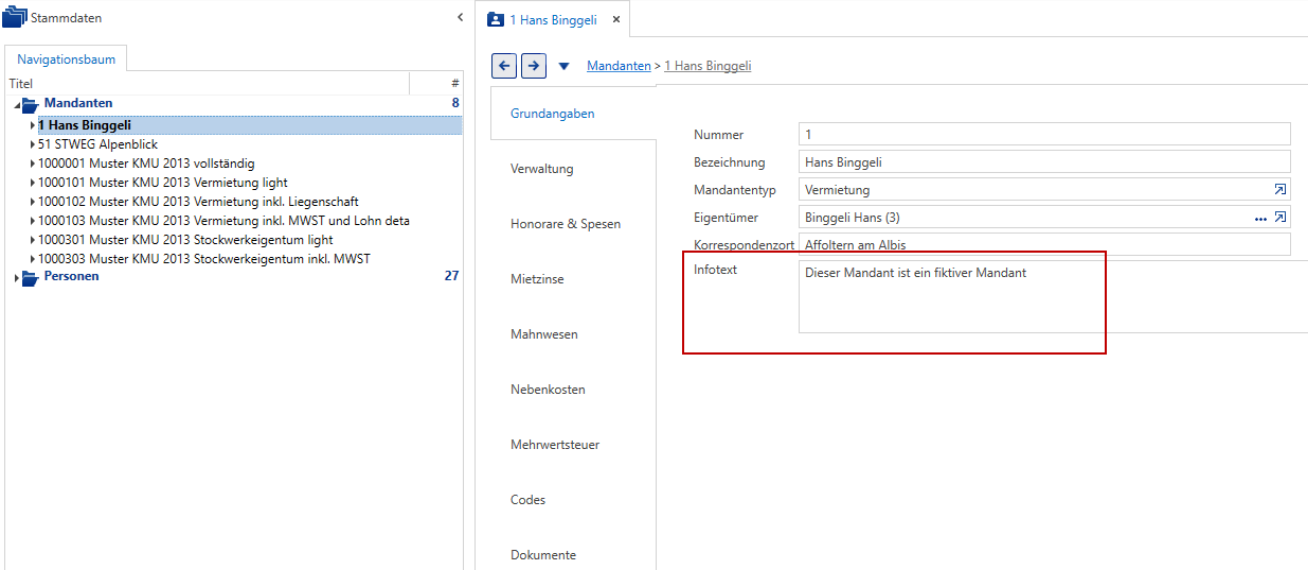Click the Stammdaten panel title
1308x570 pixels.
(x=66, y=19)
